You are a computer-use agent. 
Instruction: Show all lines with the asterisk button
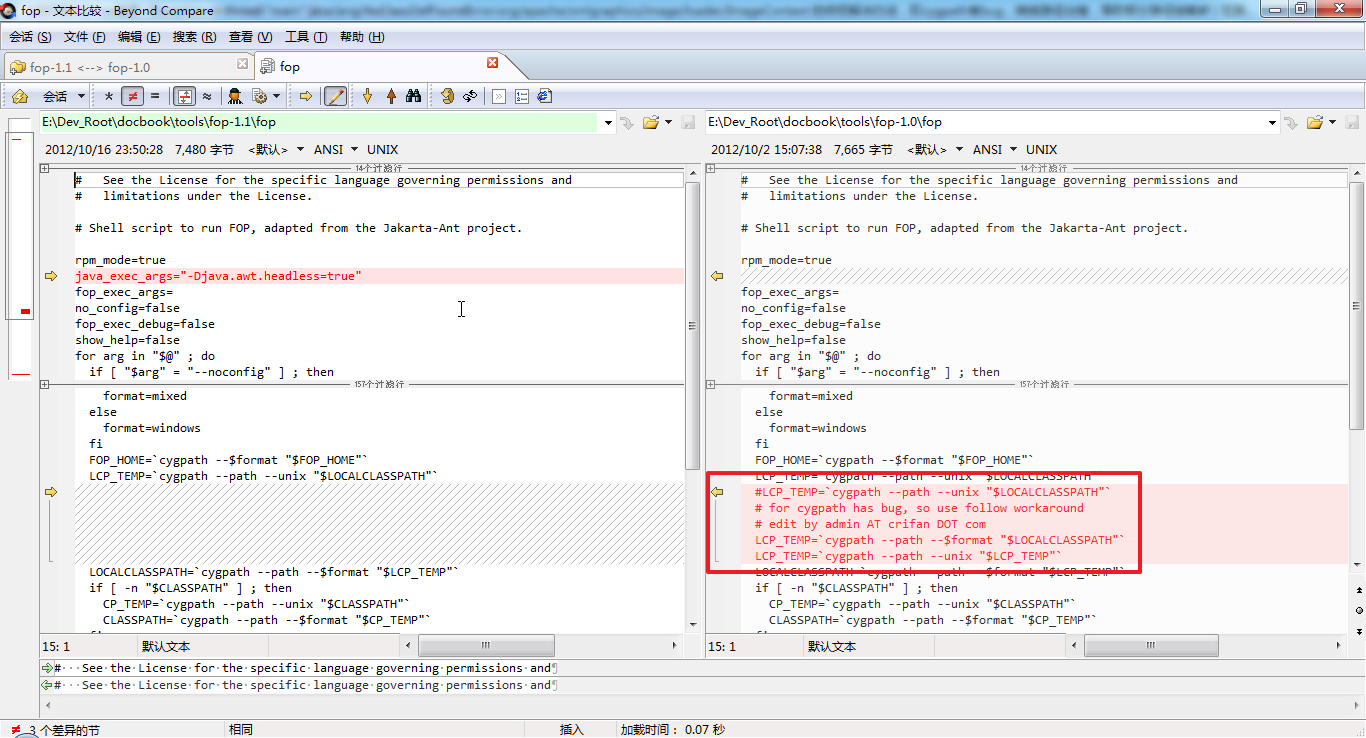(x=109, y=97)
